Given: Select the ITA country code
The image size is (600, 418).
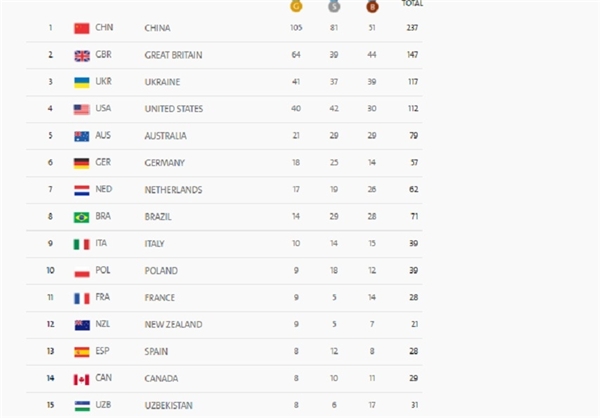Looking at the screenshot, I should pos(101,243).
